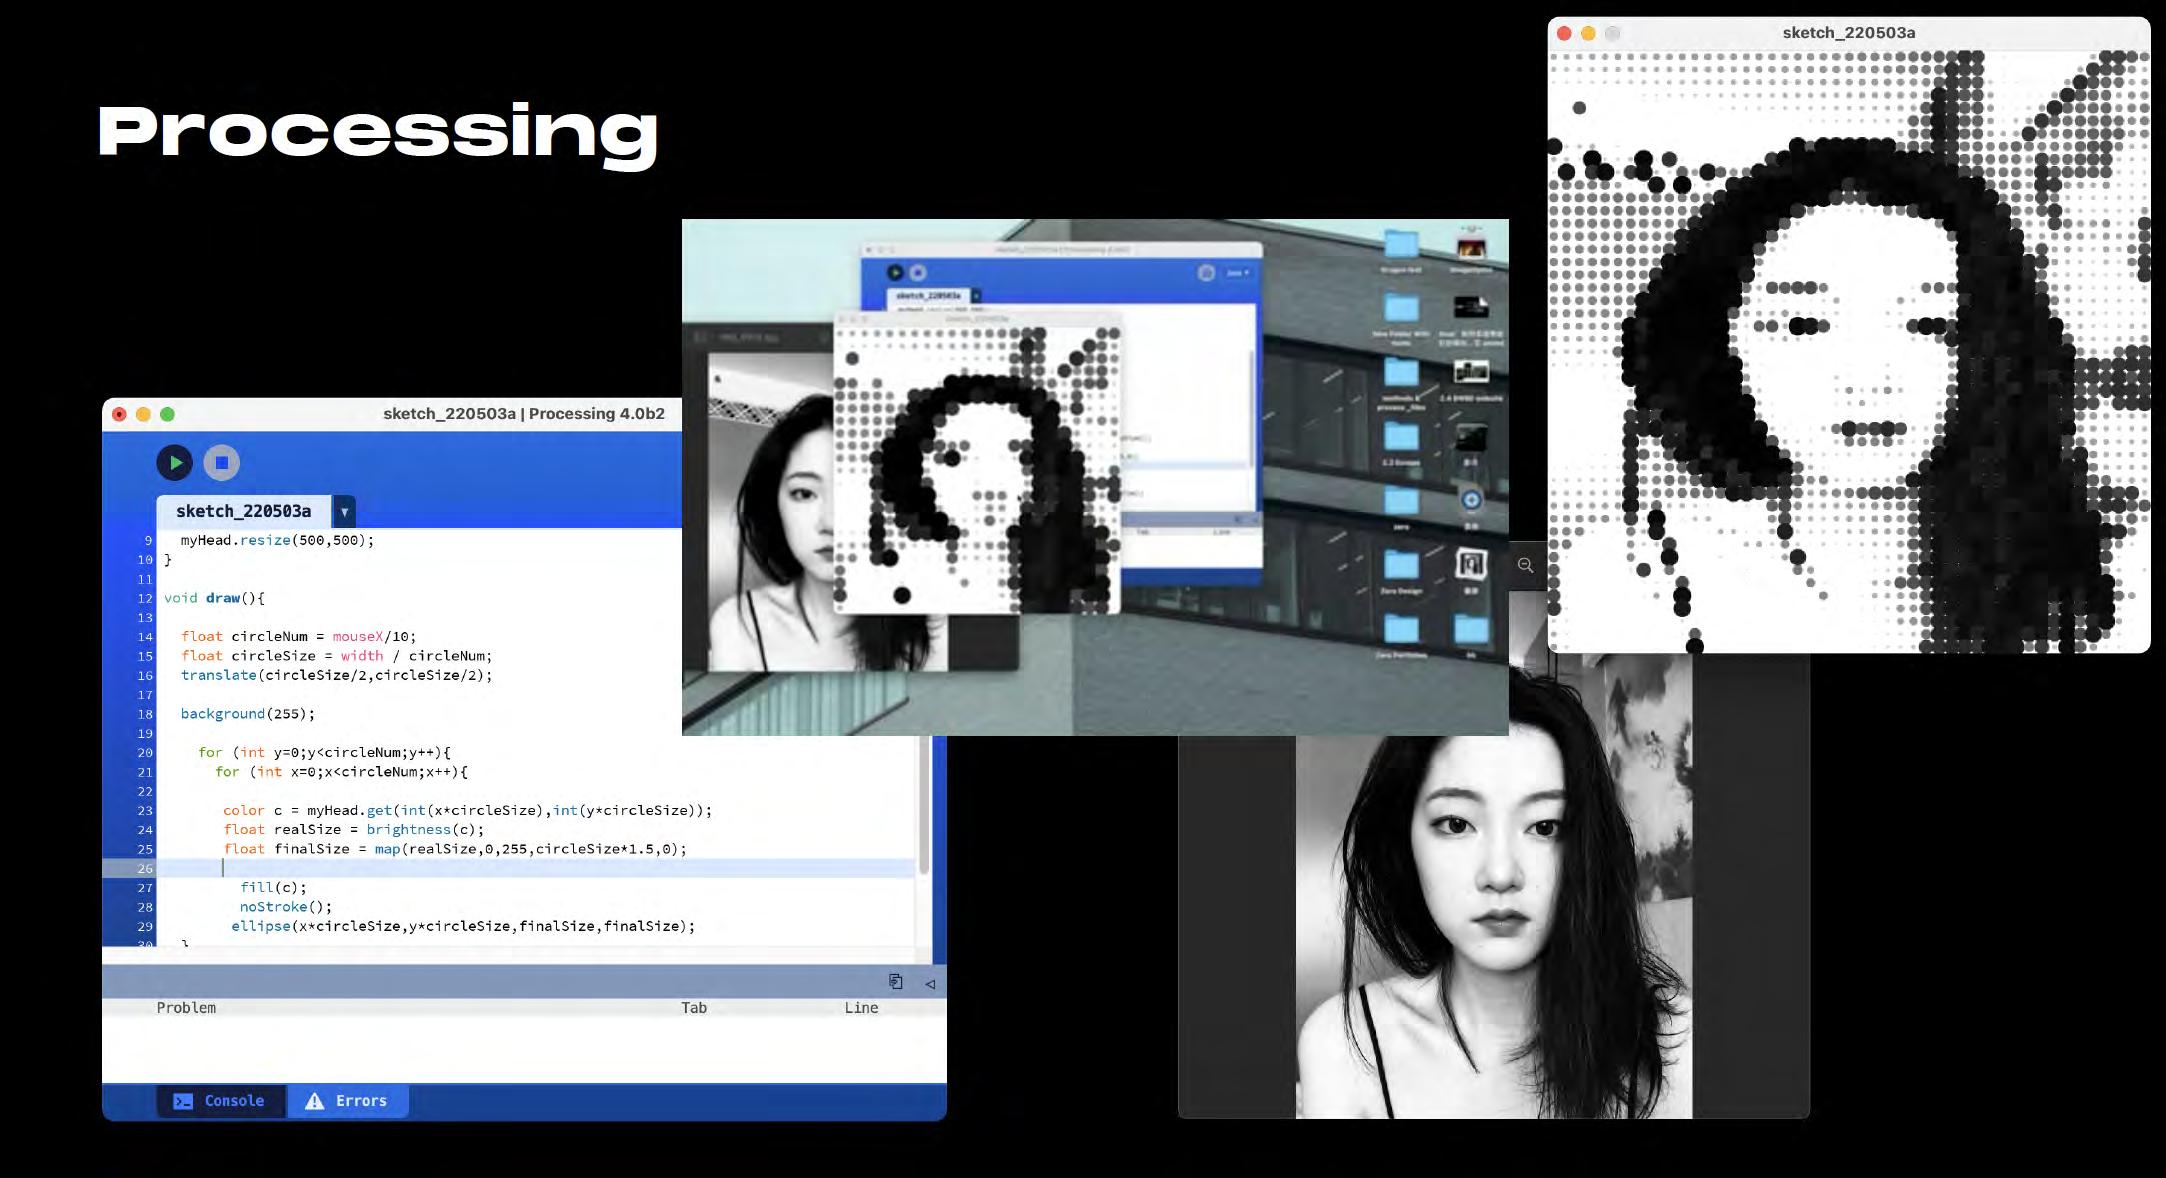The width and height of the screenshot is (2166, 1178).
Task: Switch to the Console tab
Action: (220, 1100)
